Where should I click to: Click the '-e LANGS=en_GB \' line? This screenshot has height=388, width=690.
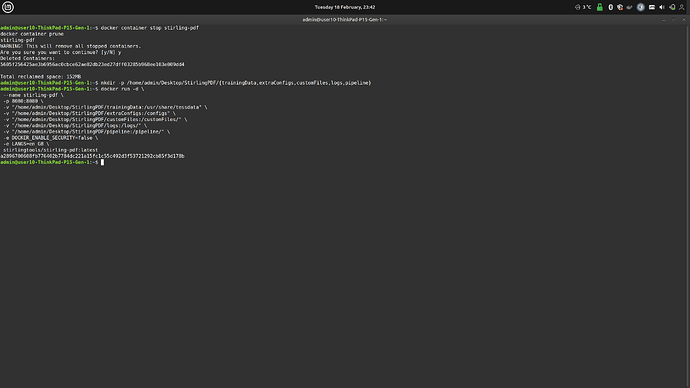pyautogui.click(x=26, y=144)
